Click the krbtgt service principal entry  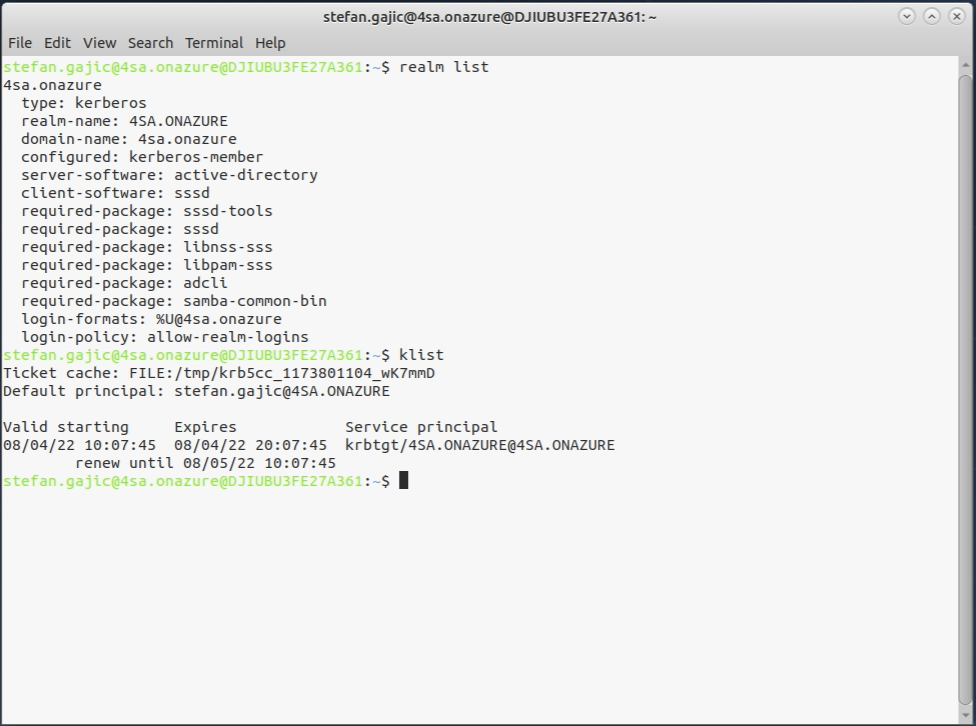[x=480, y=445]
